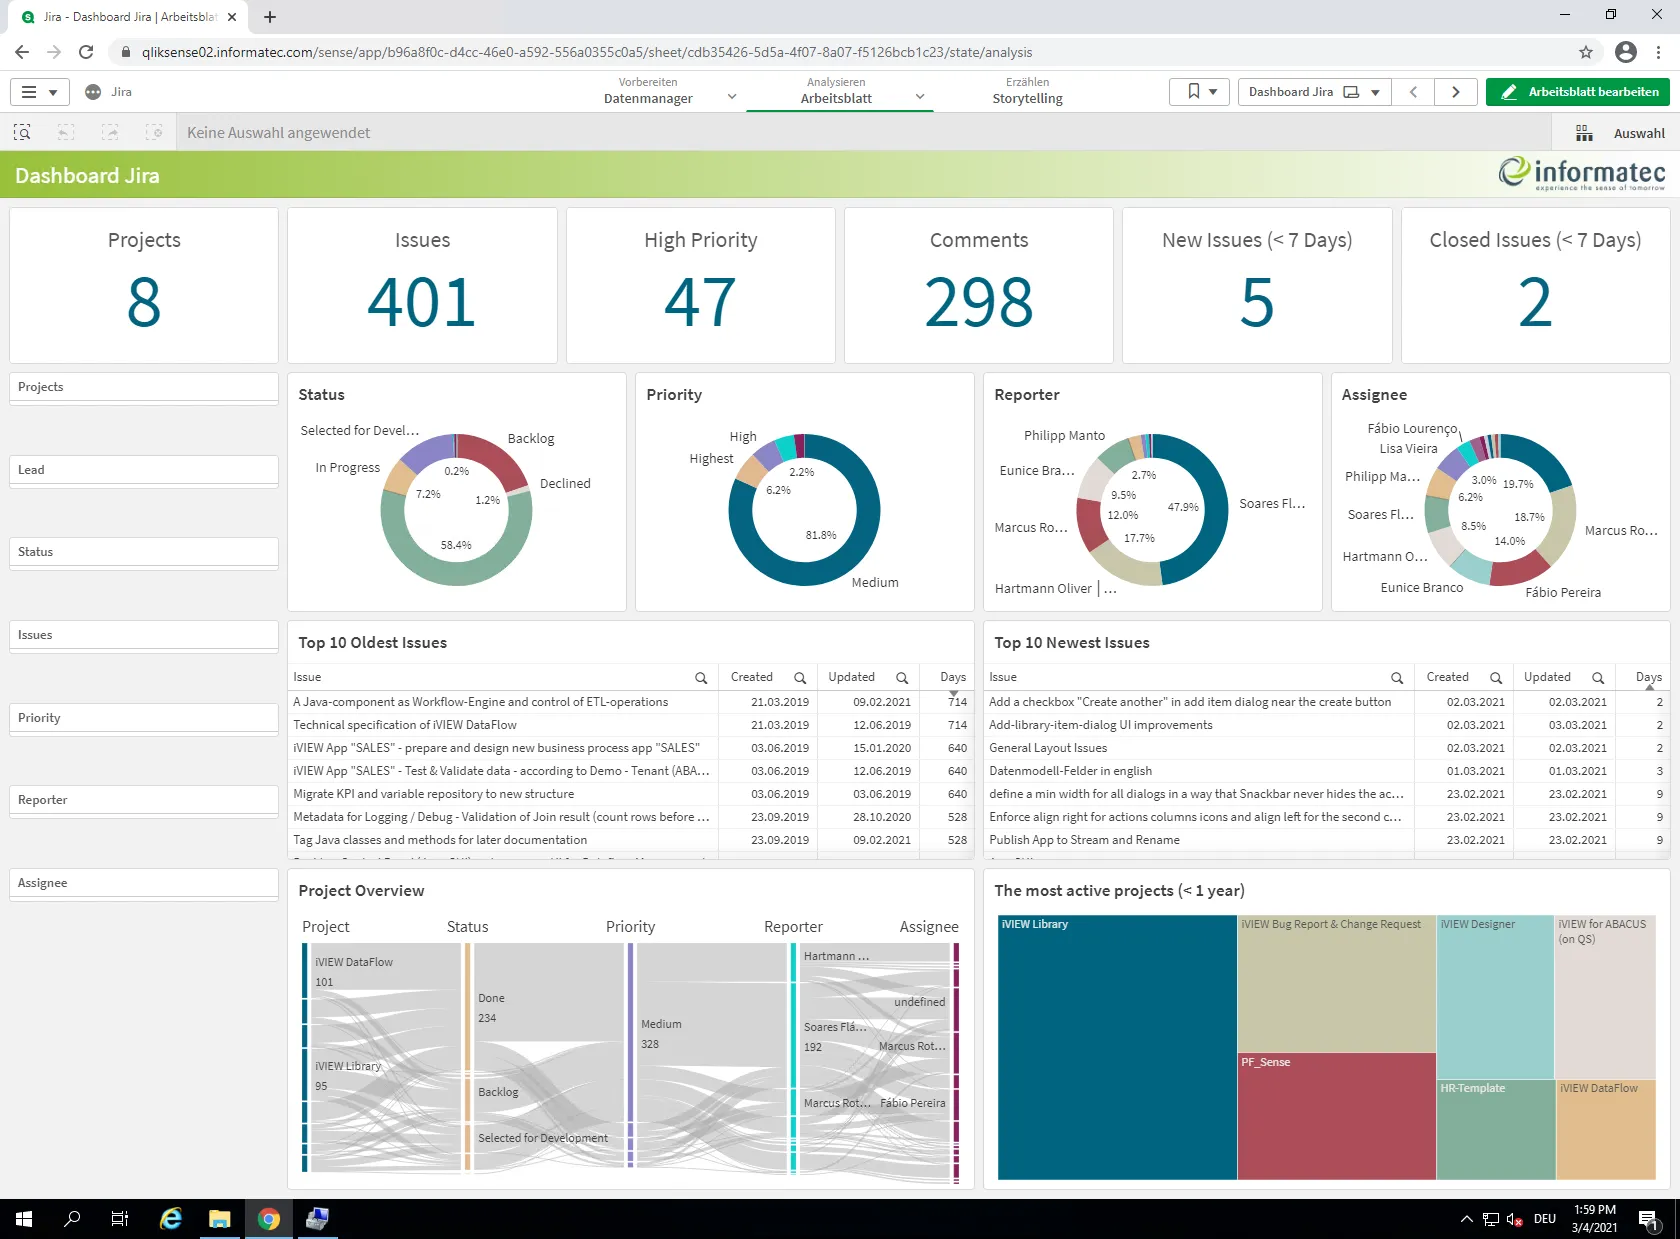Search Updated column in Top 10 Oldest Issues
Image resolution: width=1680 pixels, height=1239 pixels.
point(902,678)
